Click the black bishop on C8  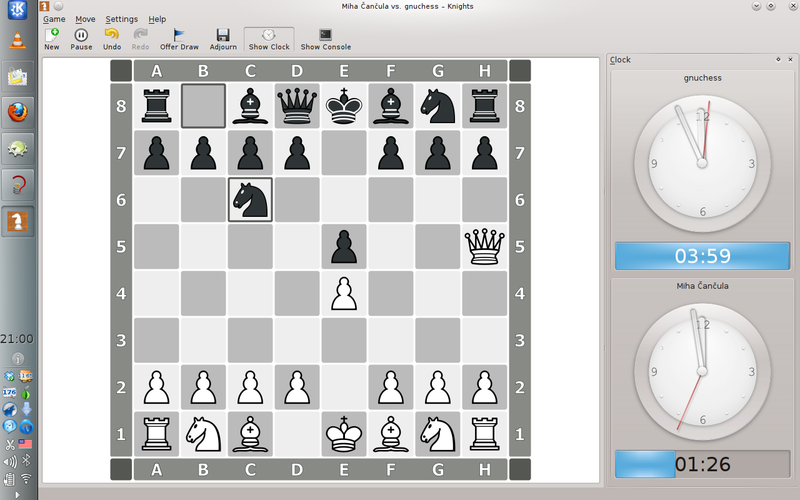point(250,106)
